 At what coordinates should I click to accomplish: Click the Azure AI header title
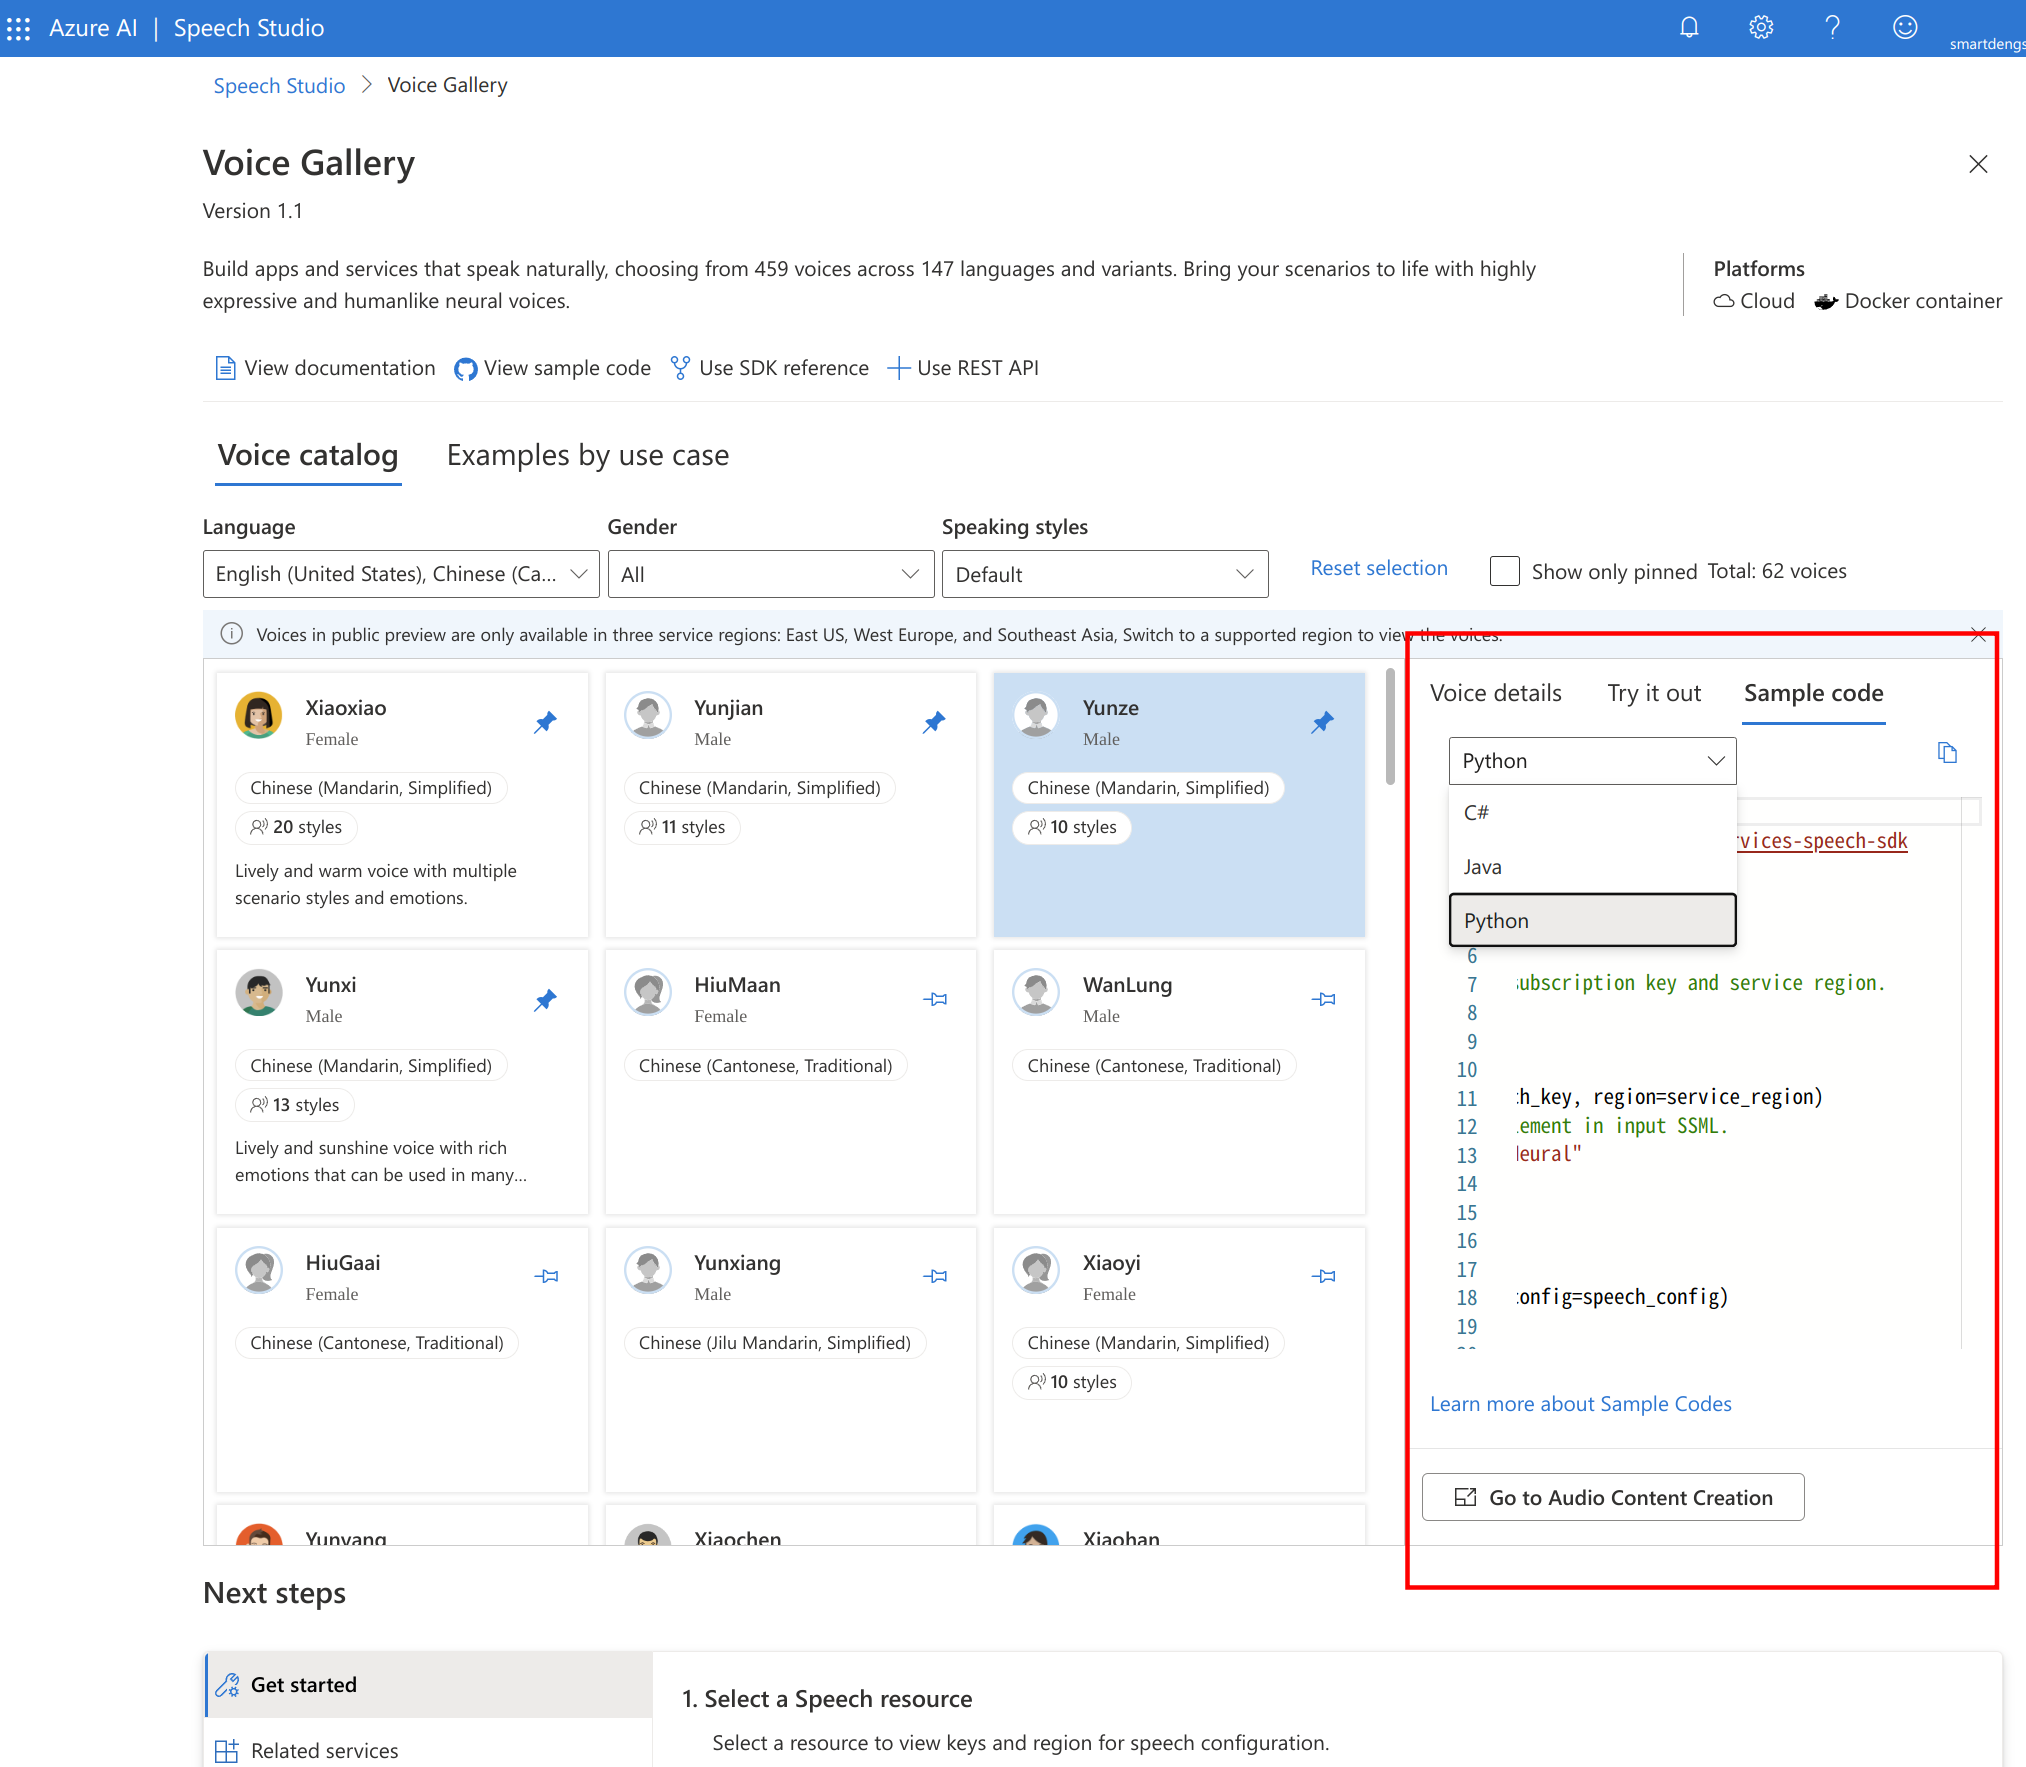click(x=93, y=28)
